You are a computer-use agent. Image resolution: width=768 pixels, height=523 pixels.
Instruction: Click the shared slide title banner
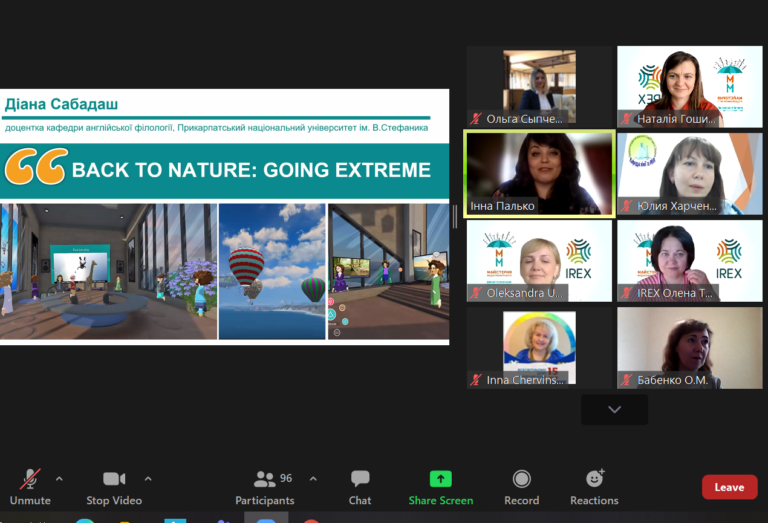point(224,170)
